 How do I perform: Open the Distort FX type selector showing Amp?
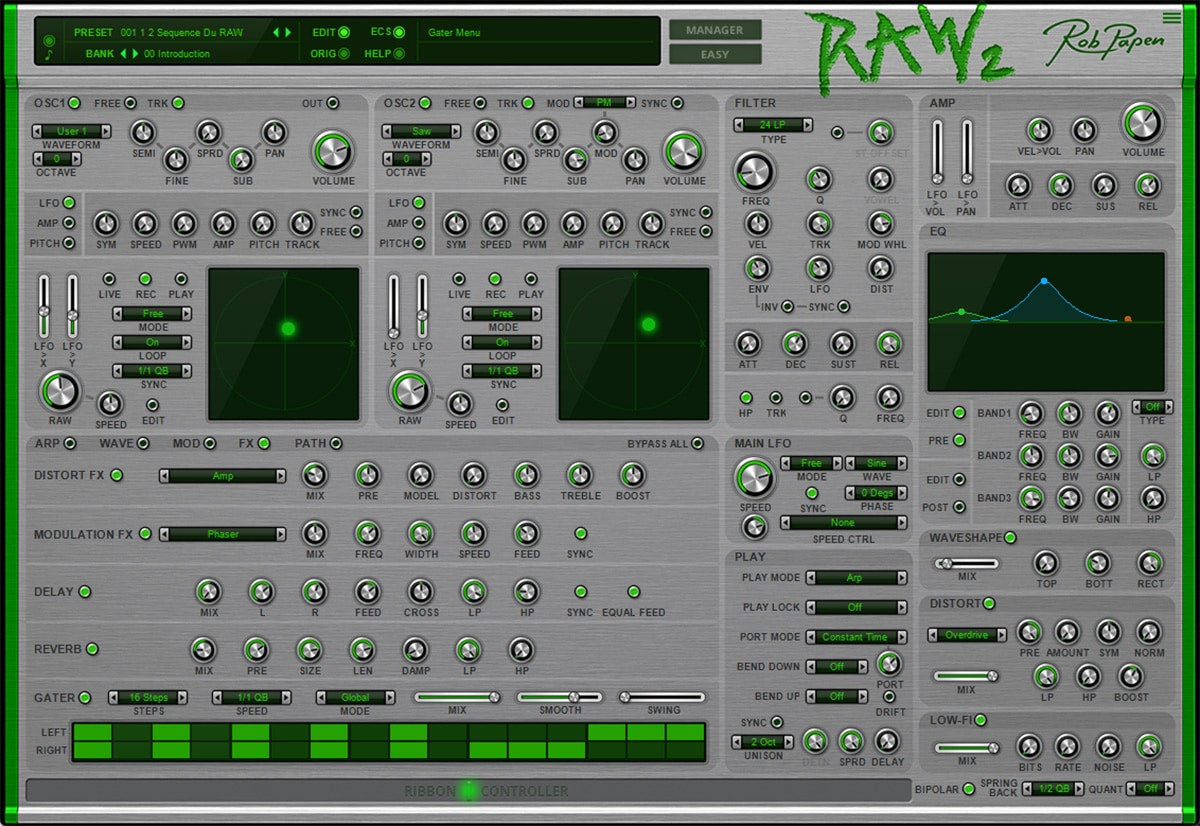[x=223, y=476]
